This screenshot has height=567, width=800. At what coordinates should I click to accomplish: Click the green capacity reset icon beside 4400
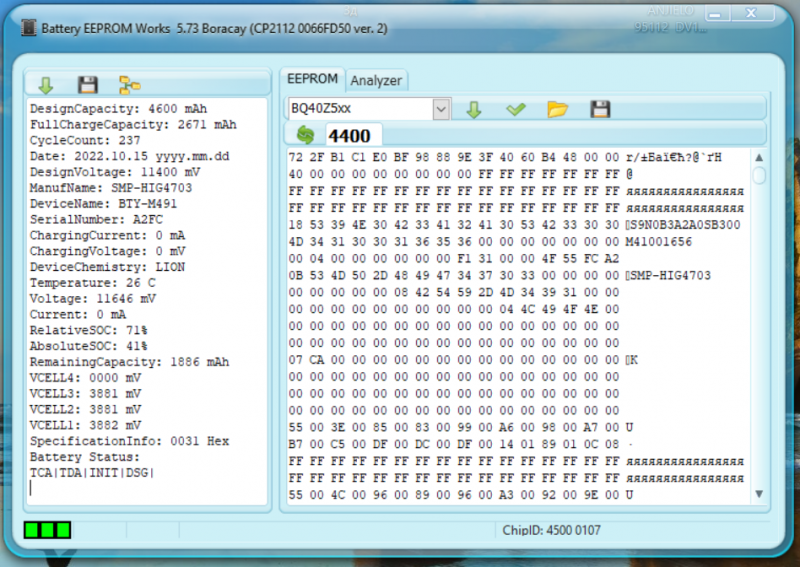[x=305, y=135]
